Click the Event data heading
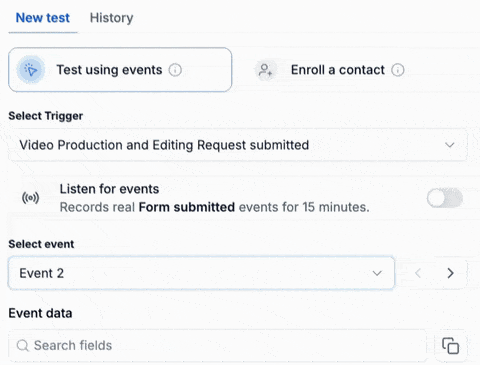 (40, 313)
